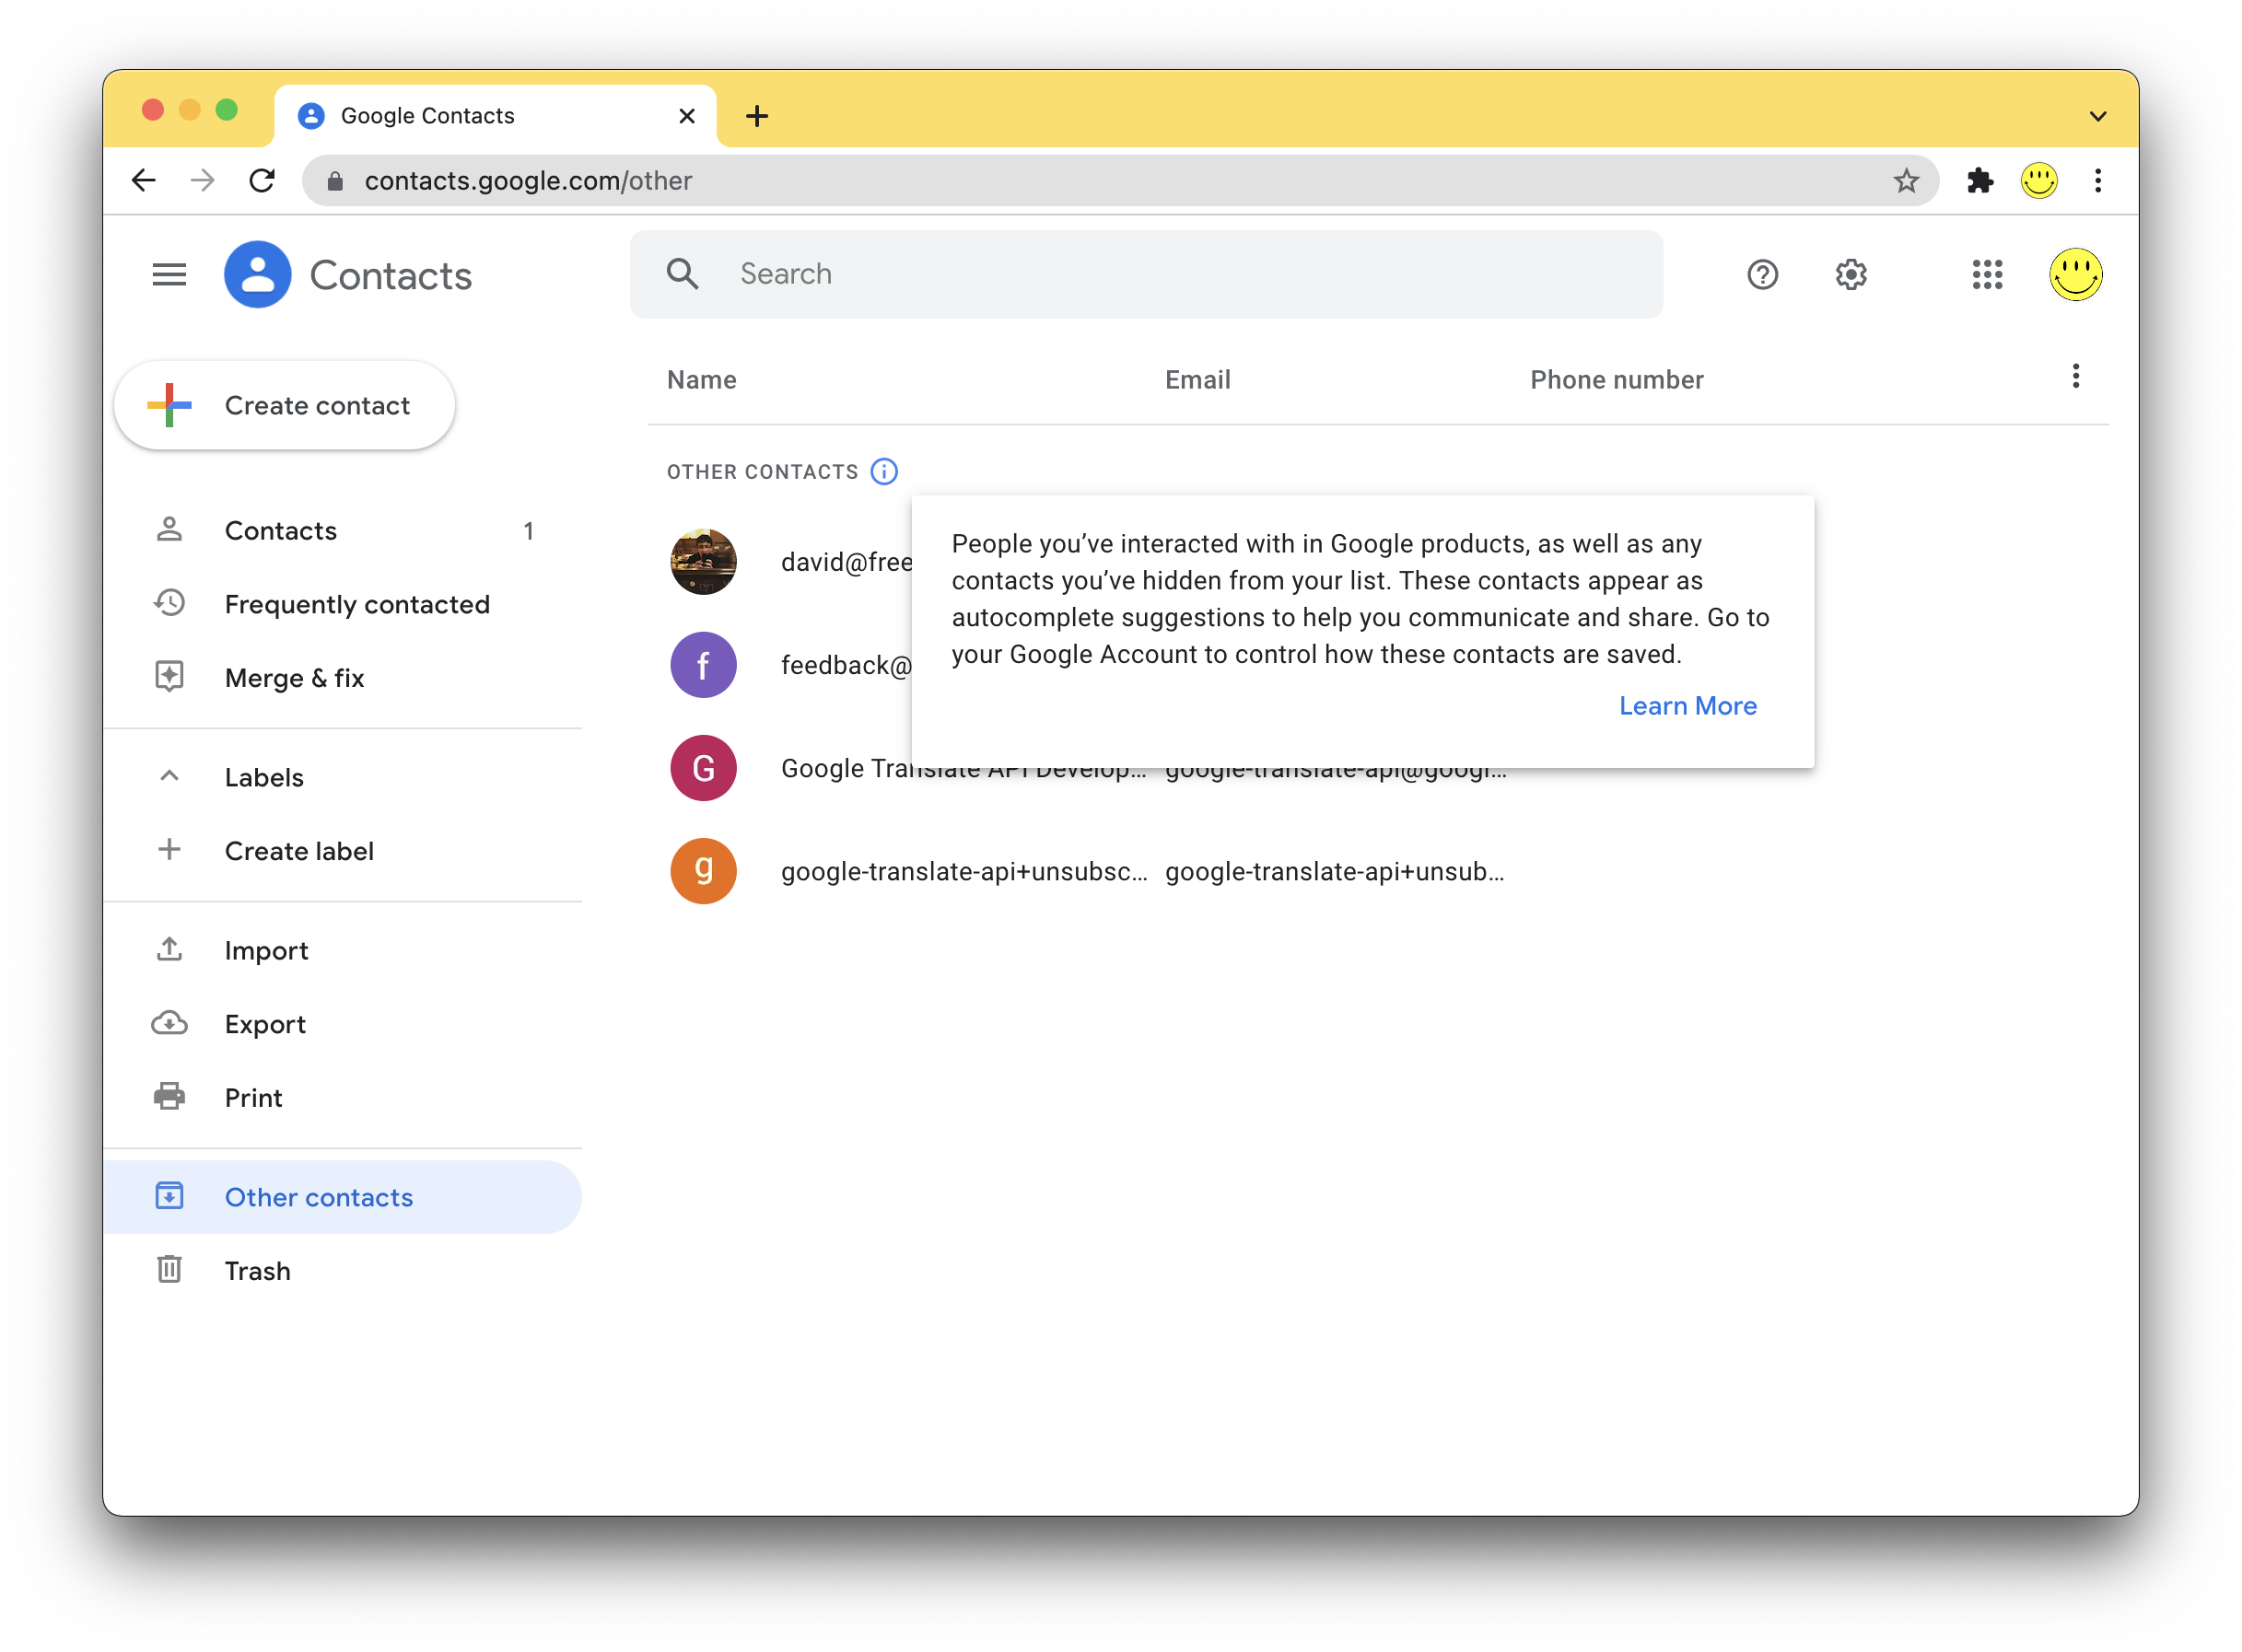Click the Name column header
The width and height of the screenshot is (2242, 1652).
click(701, 379)
